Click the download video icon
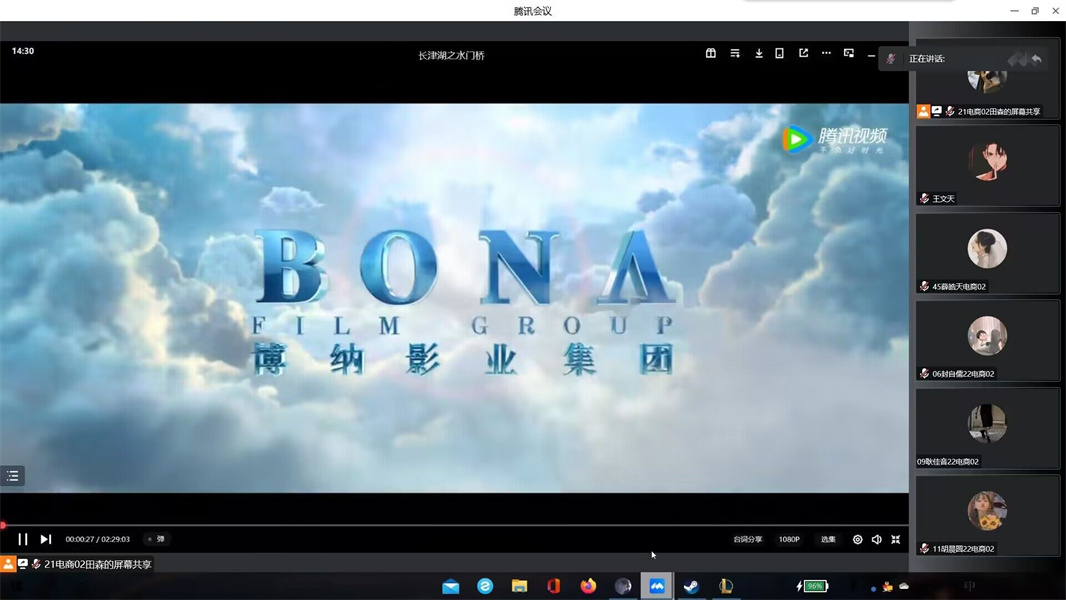 point(759,53)
